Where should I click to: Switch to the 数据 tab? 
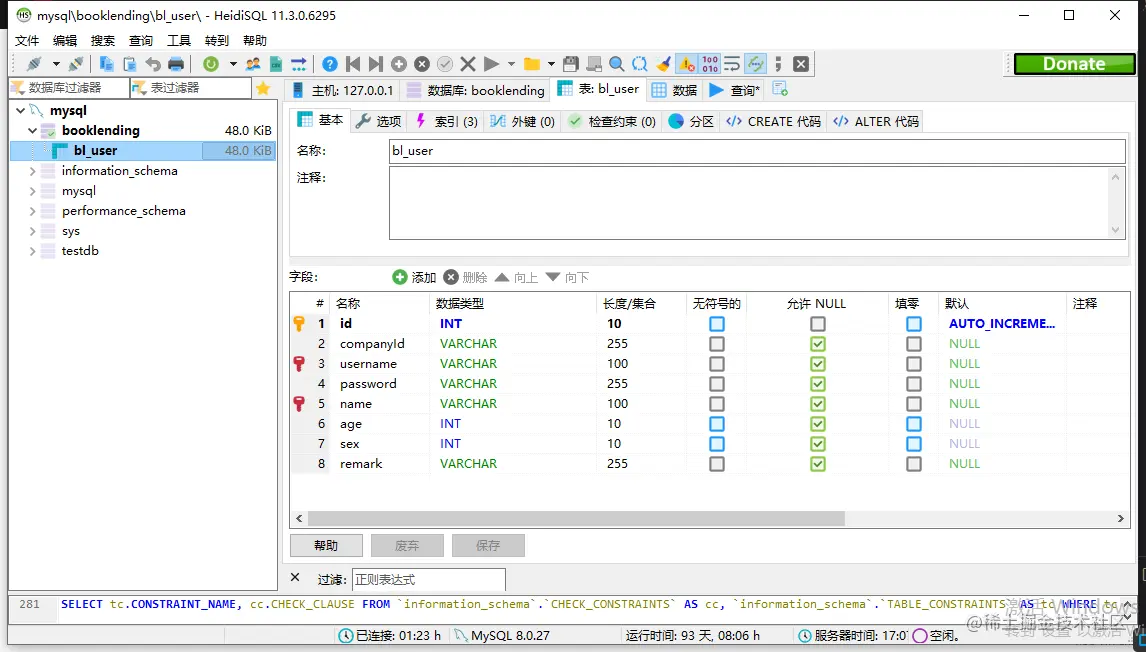coord(676,90)
